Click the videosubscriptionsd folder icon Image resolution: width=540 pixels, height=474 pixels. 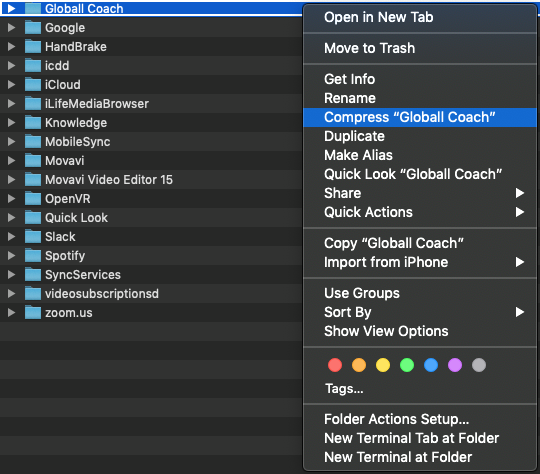click(x=33, y=293)
